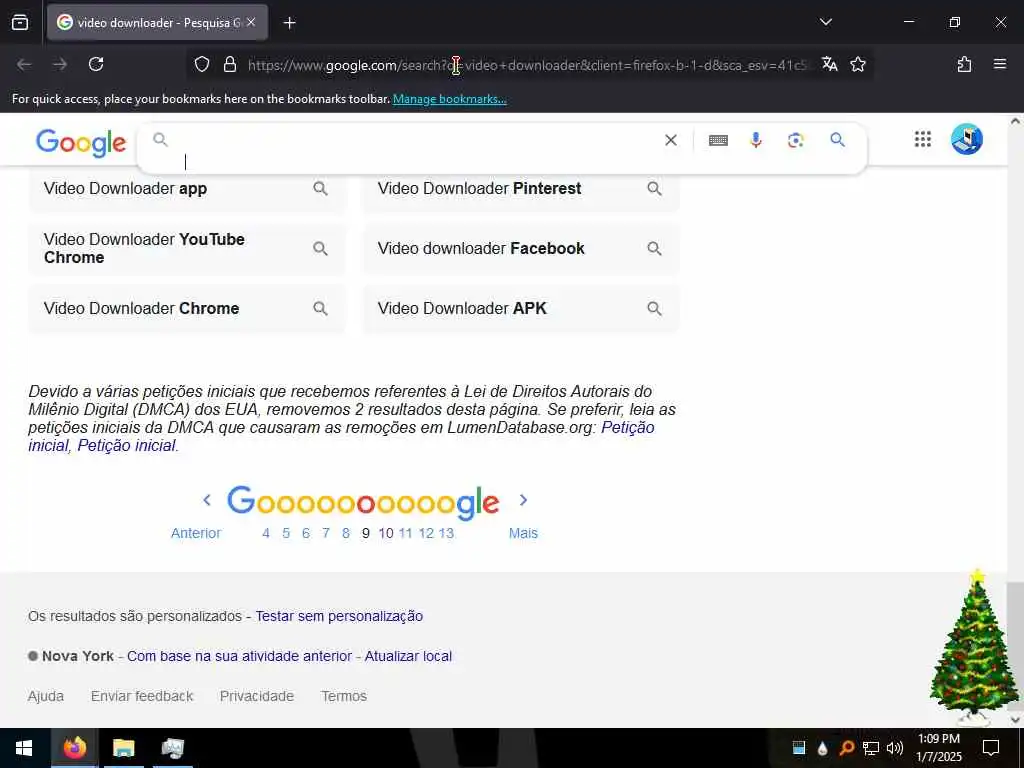Open File Explorer from taskbar
The width and height of the screenshot is (1024, 768).
[x=123, y=748]
